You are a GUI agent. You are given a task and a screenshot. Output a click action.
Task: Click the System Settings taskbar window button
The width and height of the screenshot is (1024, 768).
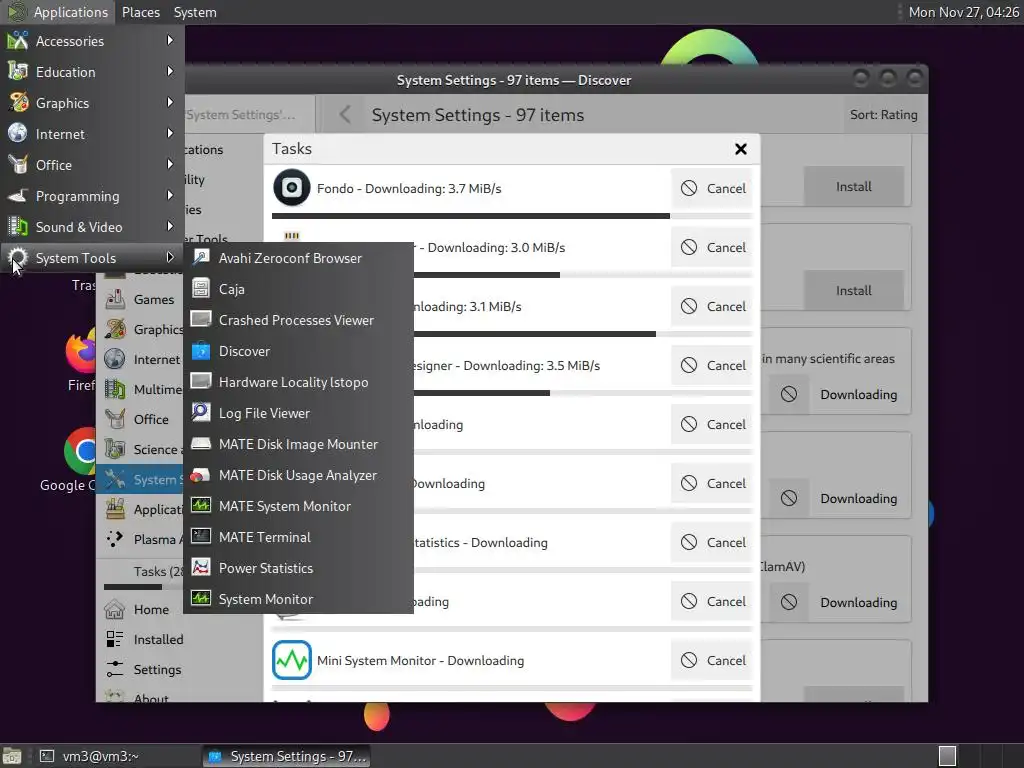[x=286, y=756]
